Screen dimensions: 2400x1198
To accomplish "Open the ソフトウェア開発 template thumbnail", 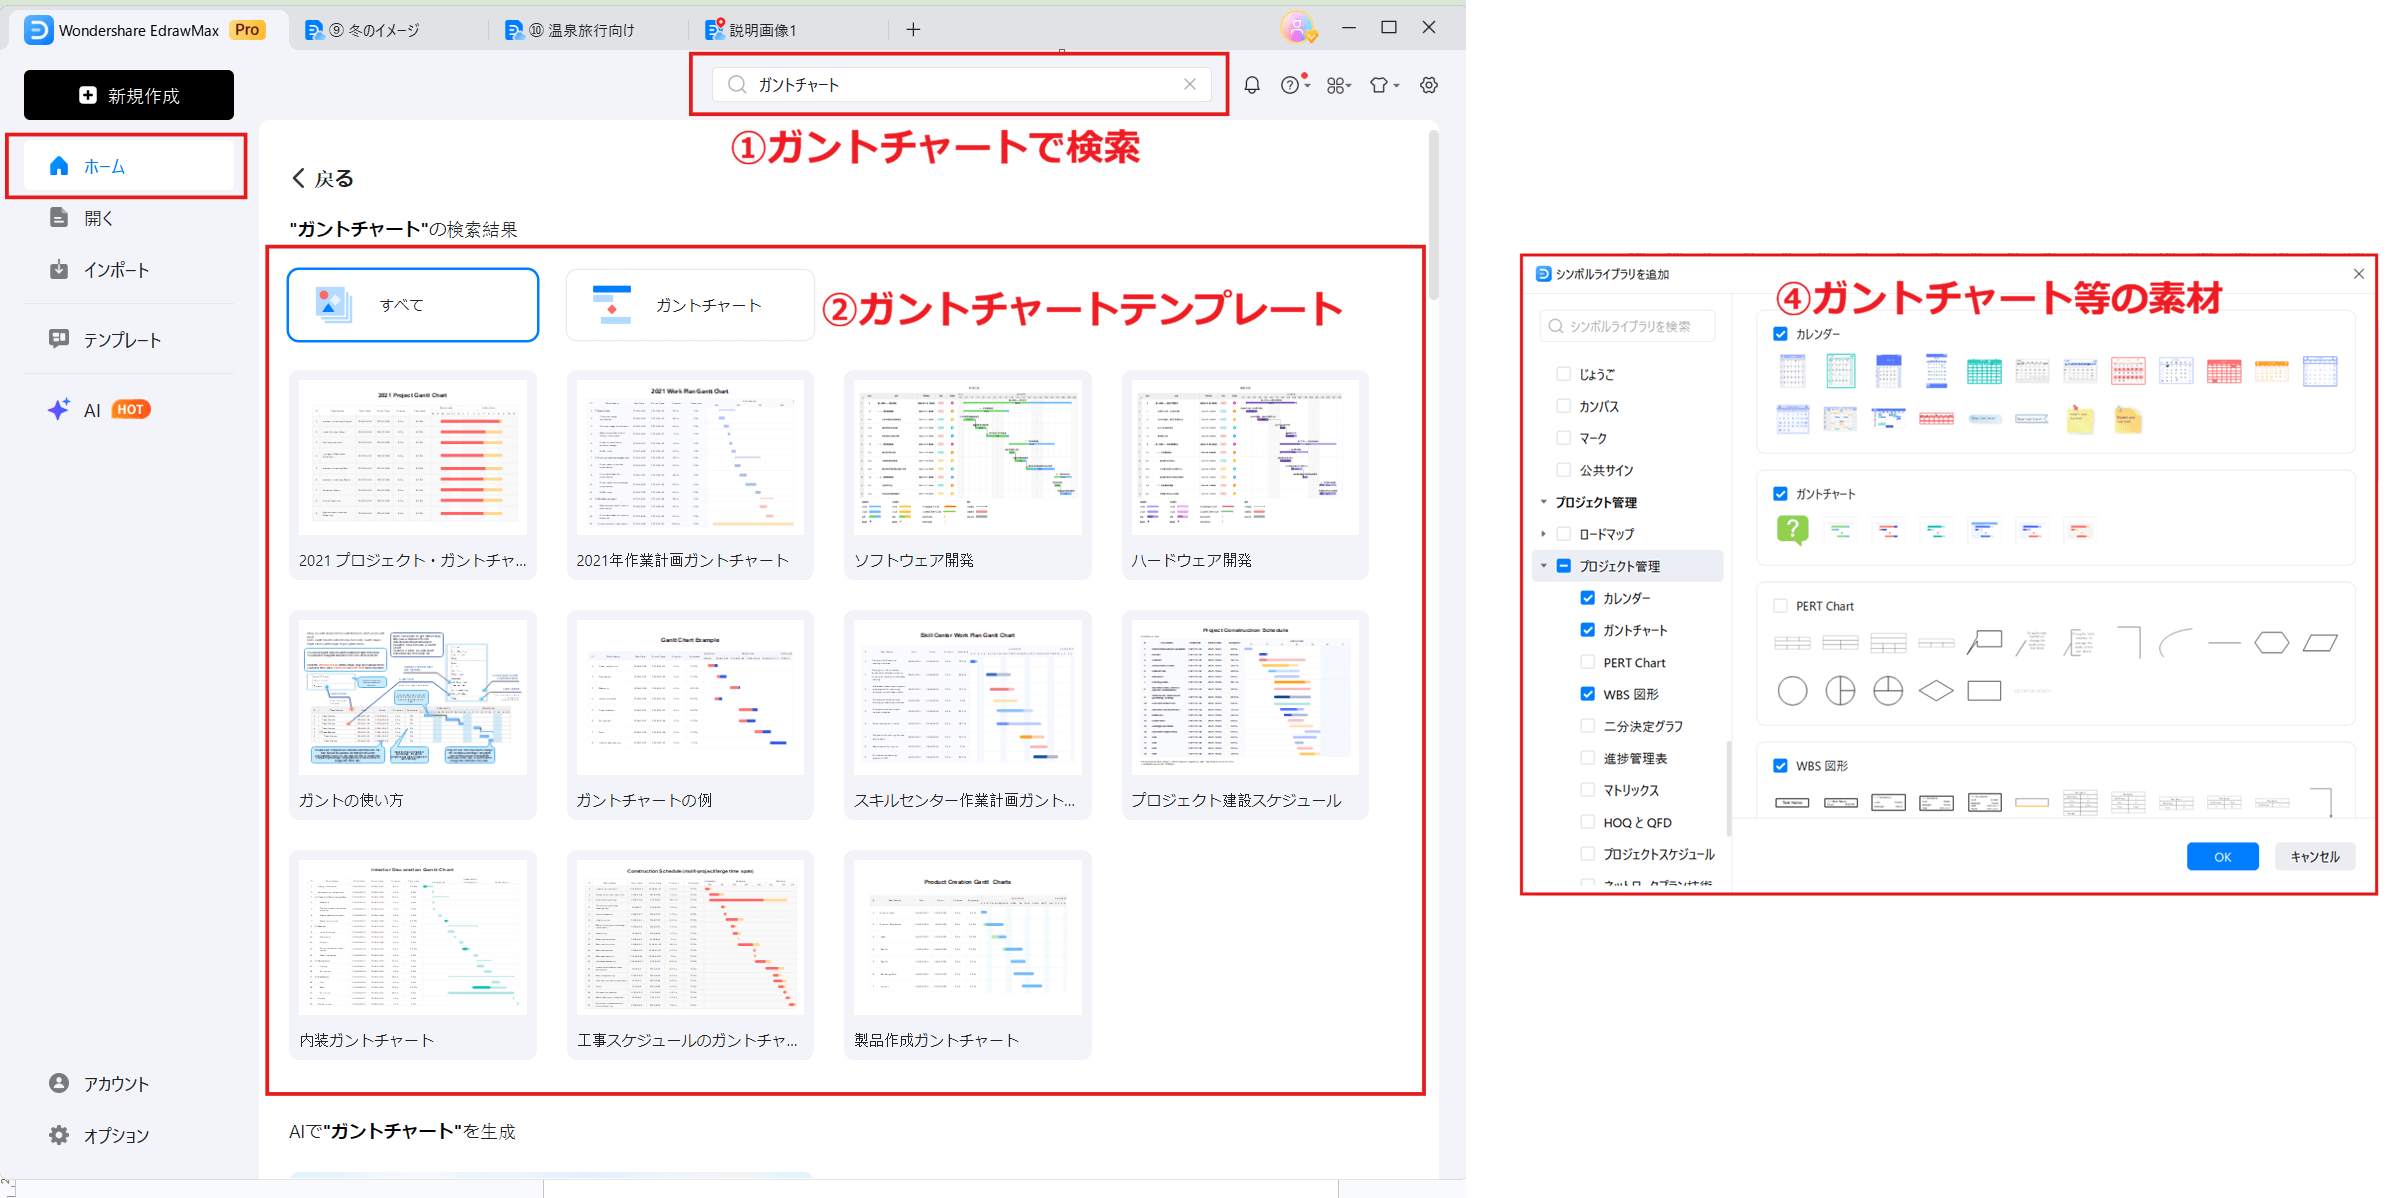I will click(x=967, y=458).
